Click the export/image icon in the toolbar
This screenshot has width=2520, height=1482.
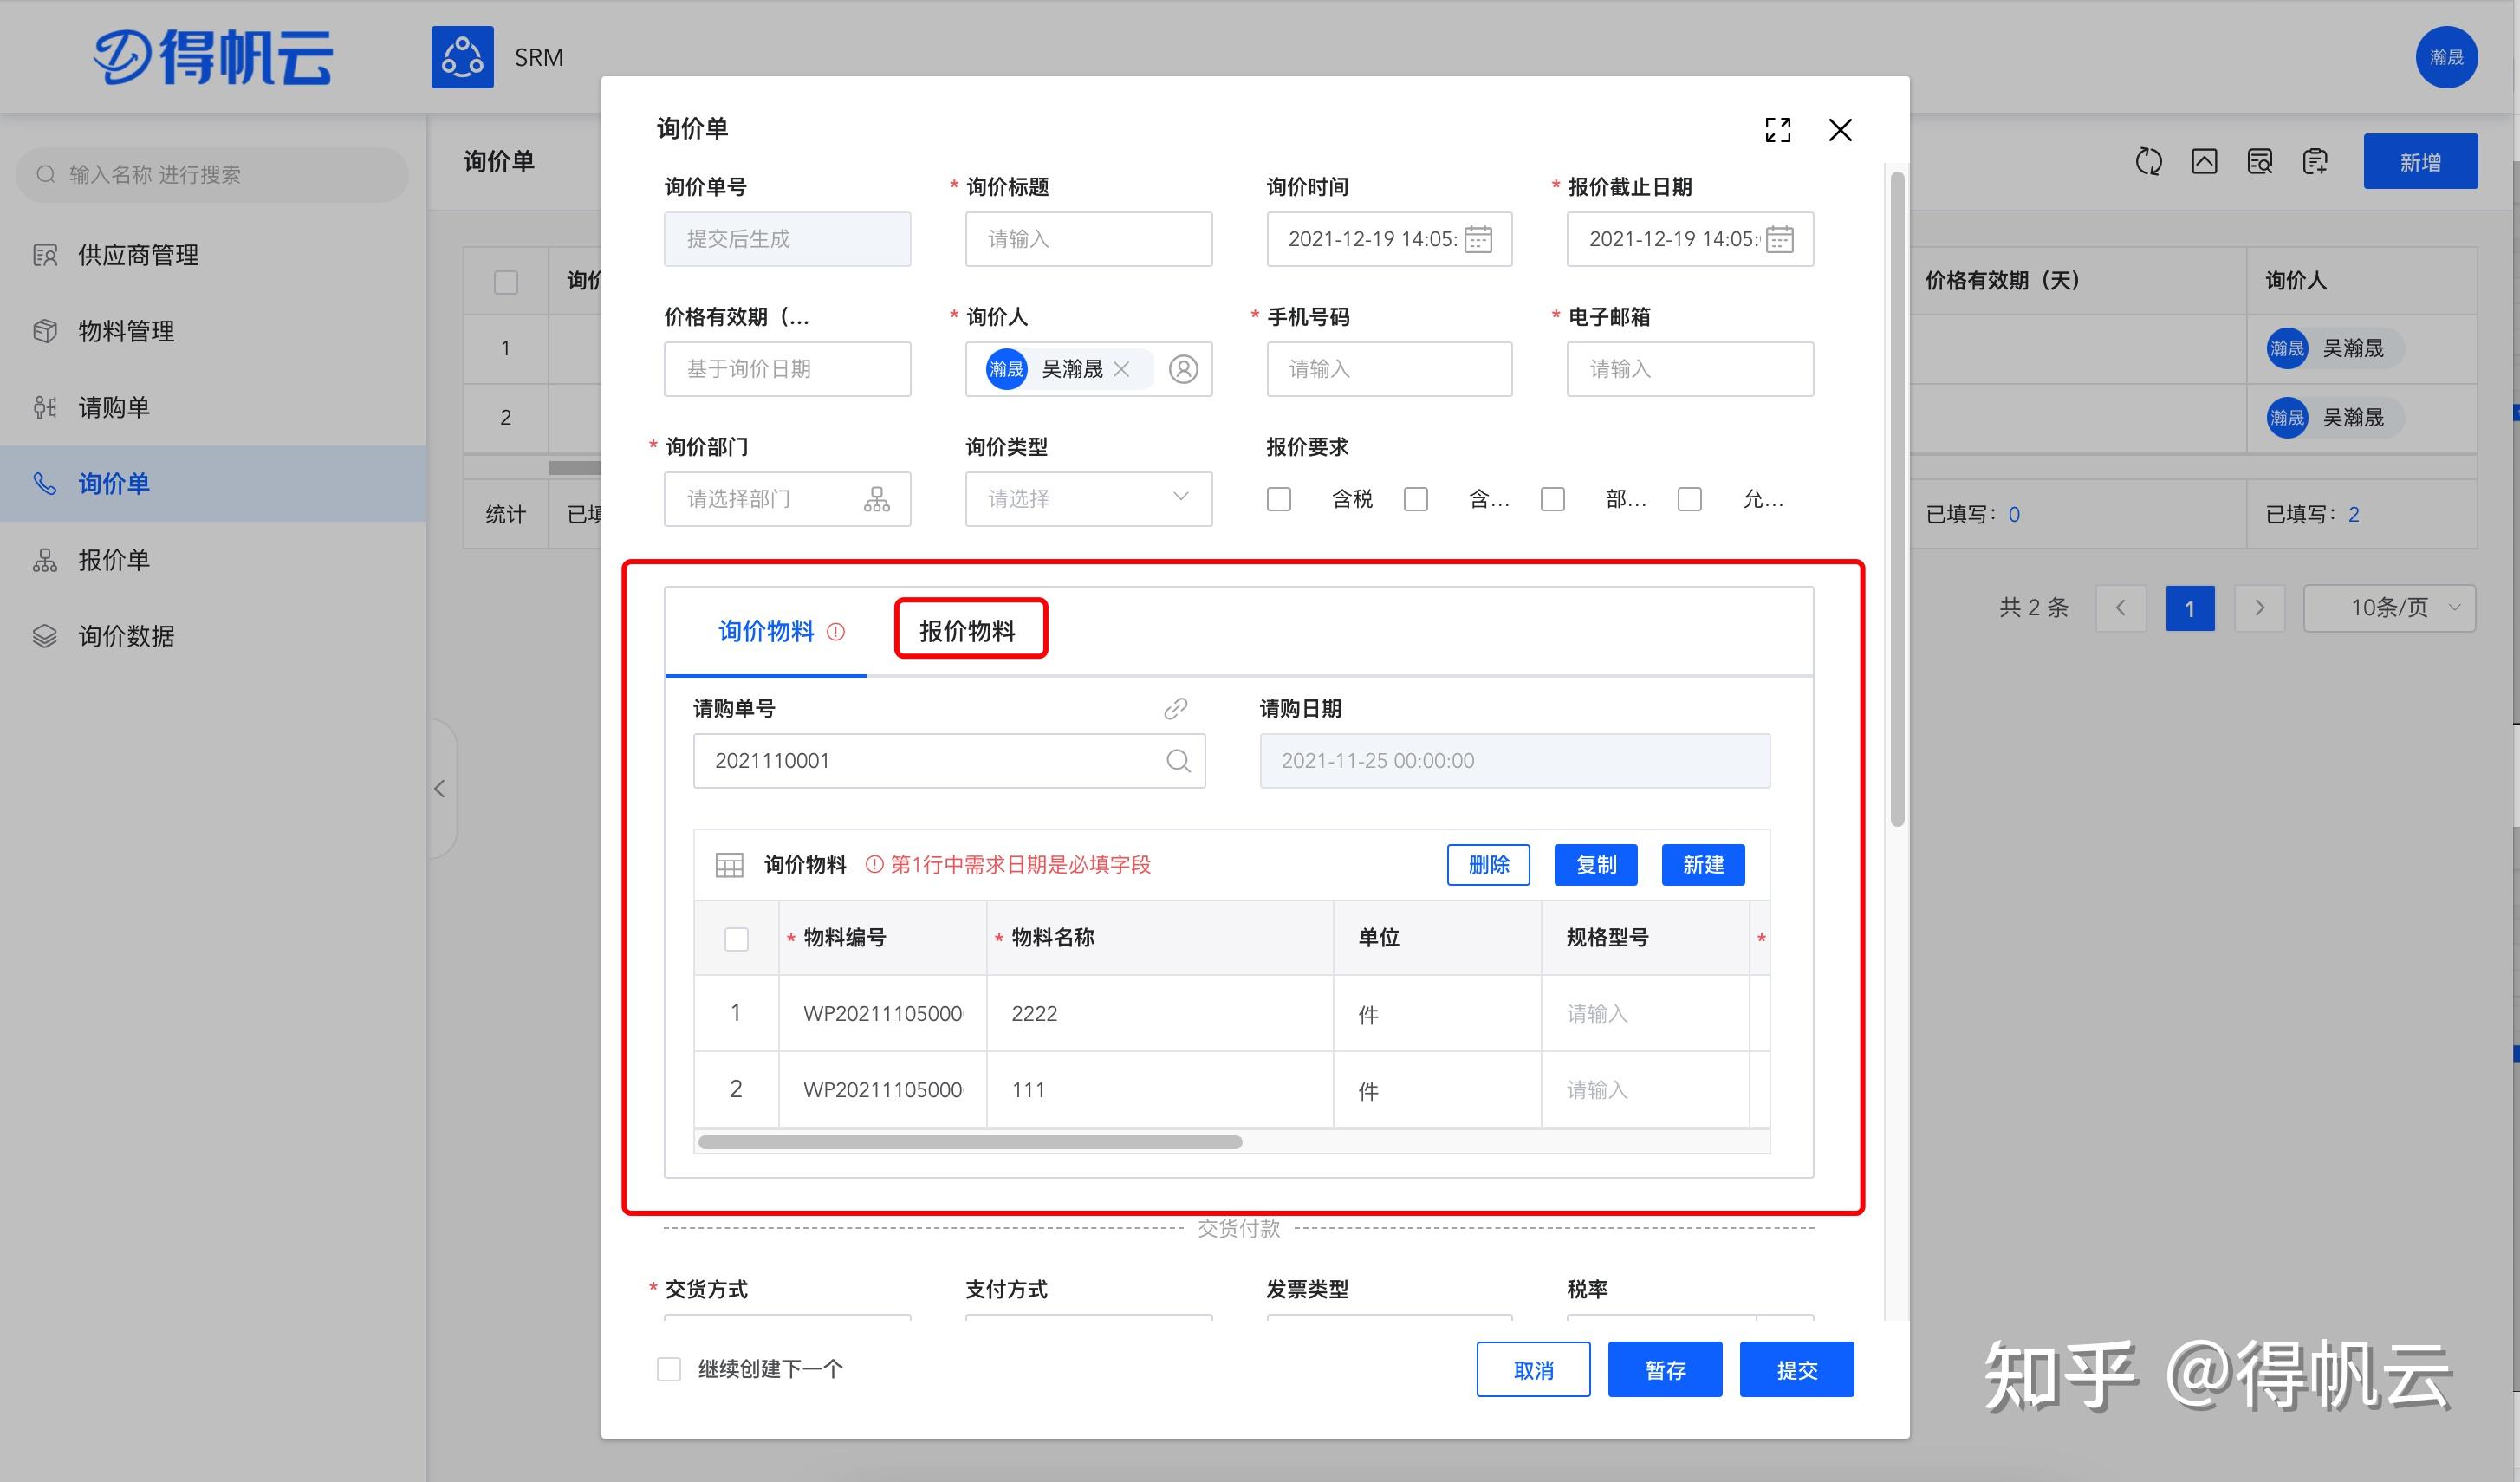point(2205,161)
